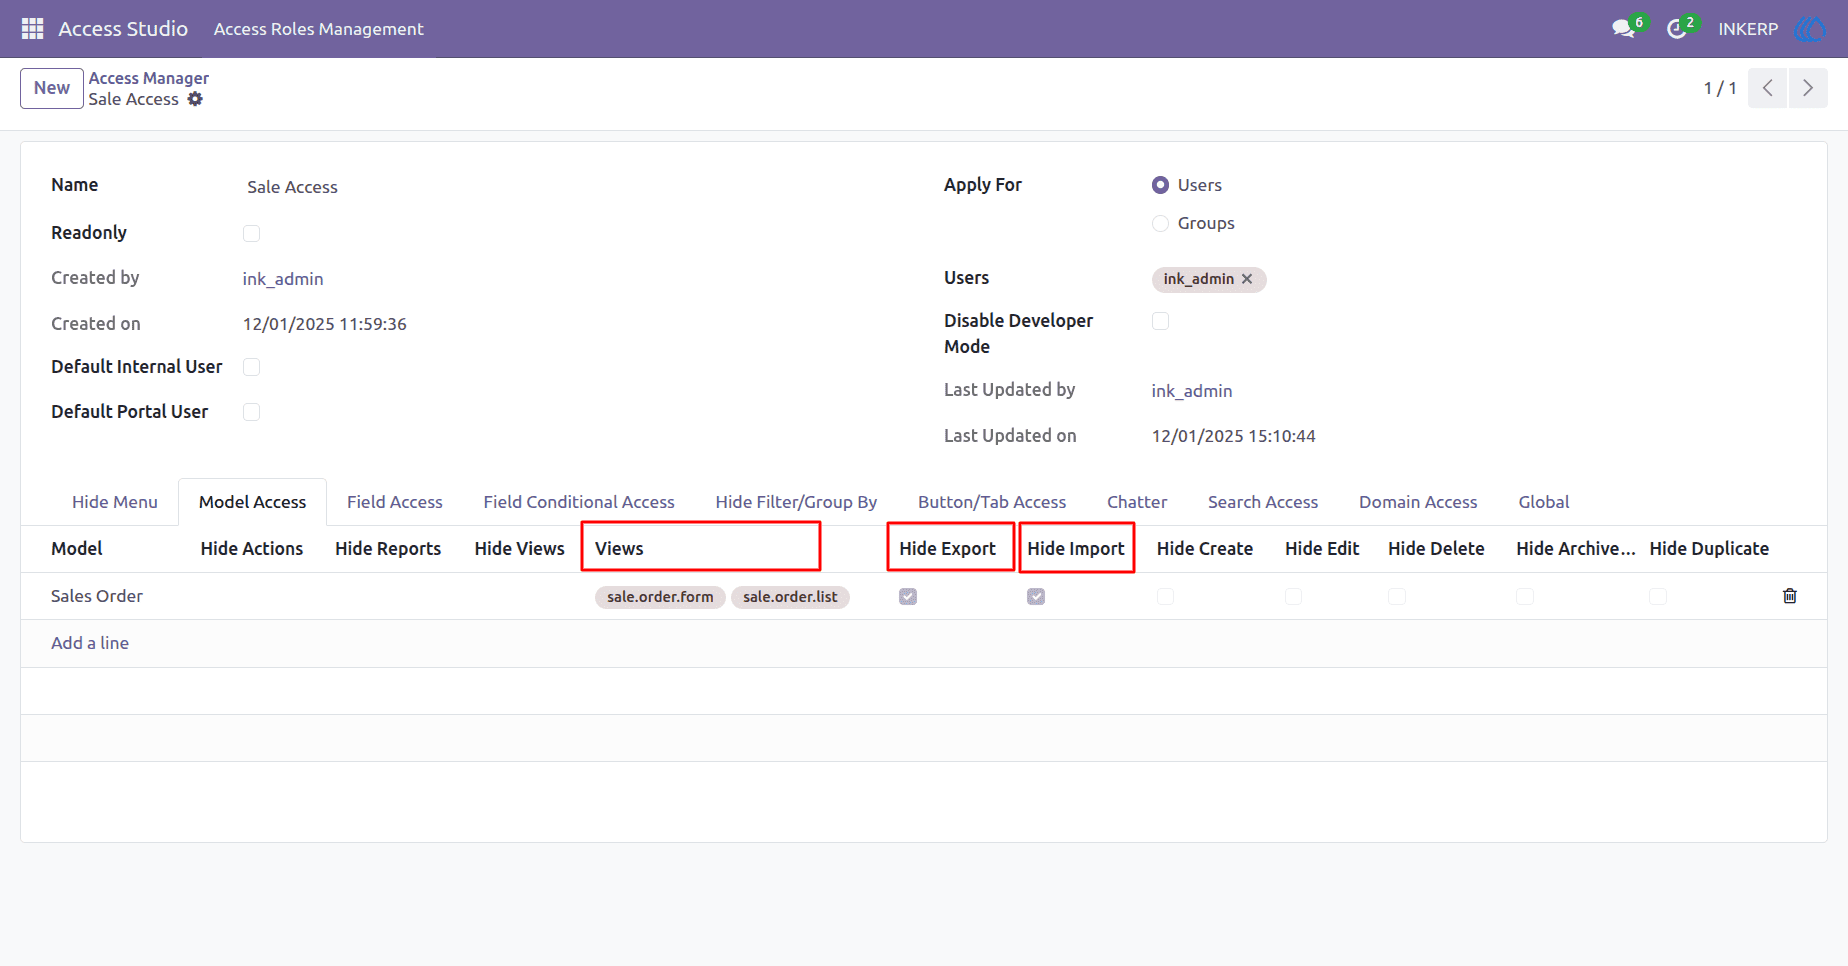Open the Access Roles Management menu

[x=319, y=29]
